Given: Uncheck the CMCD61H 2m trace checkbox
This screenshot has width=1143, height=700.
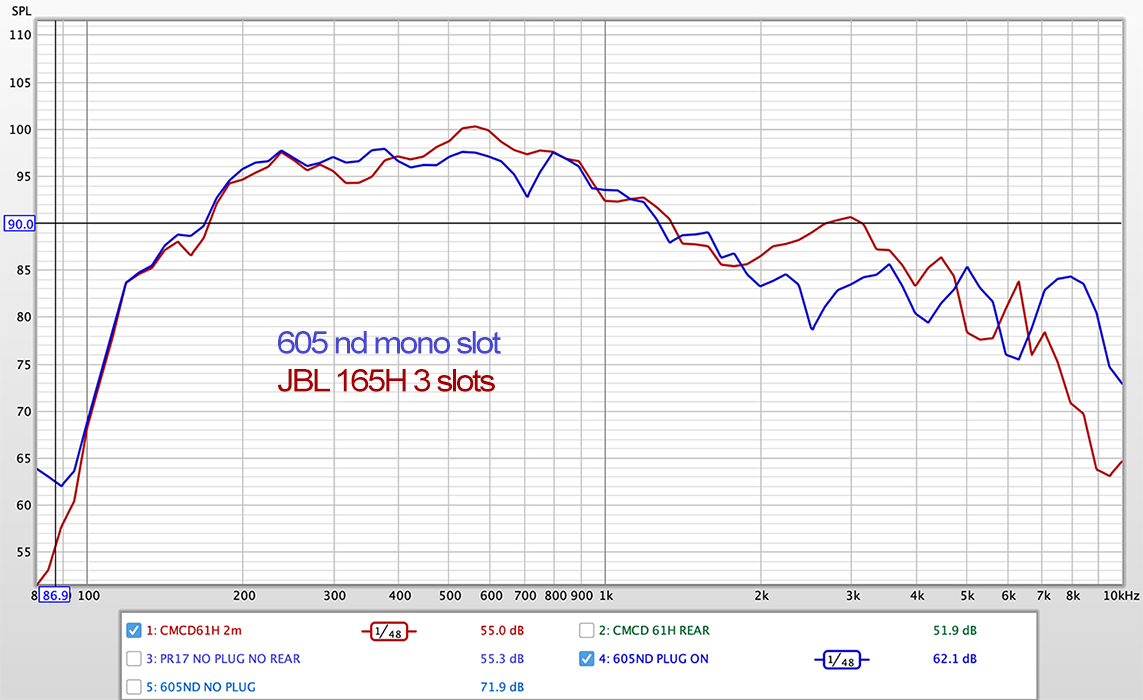Looking at the screenshot, I should 134,630.
